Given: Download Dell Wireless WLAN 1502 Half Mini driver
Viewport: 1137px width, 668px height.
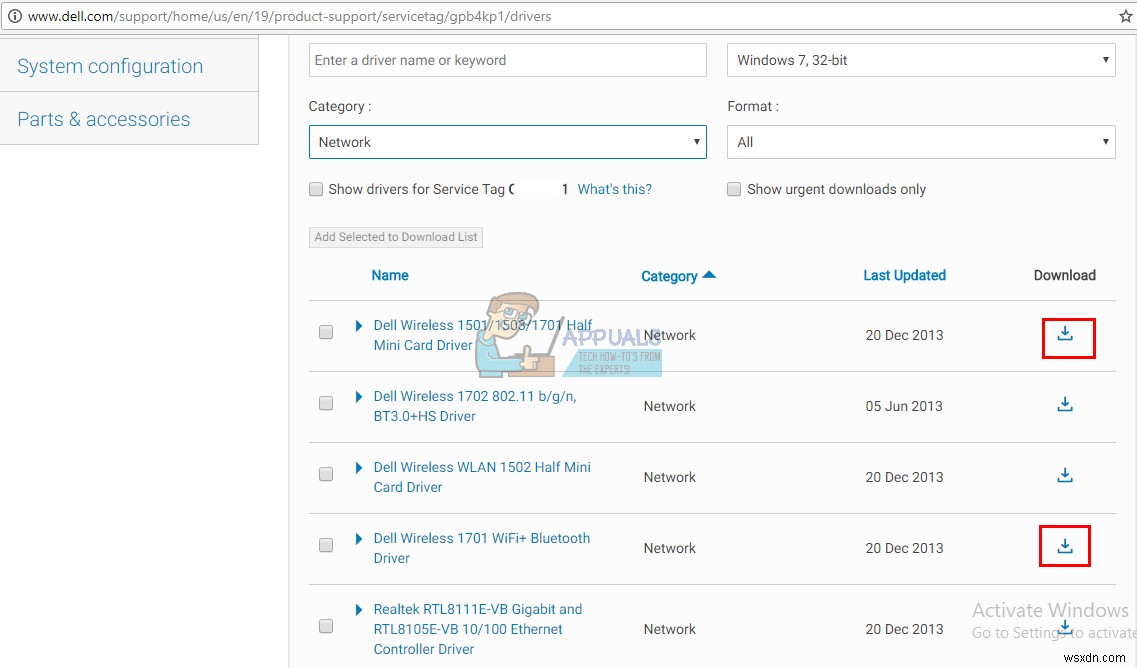Looking at the screenshot, I should pos(1064,476).
